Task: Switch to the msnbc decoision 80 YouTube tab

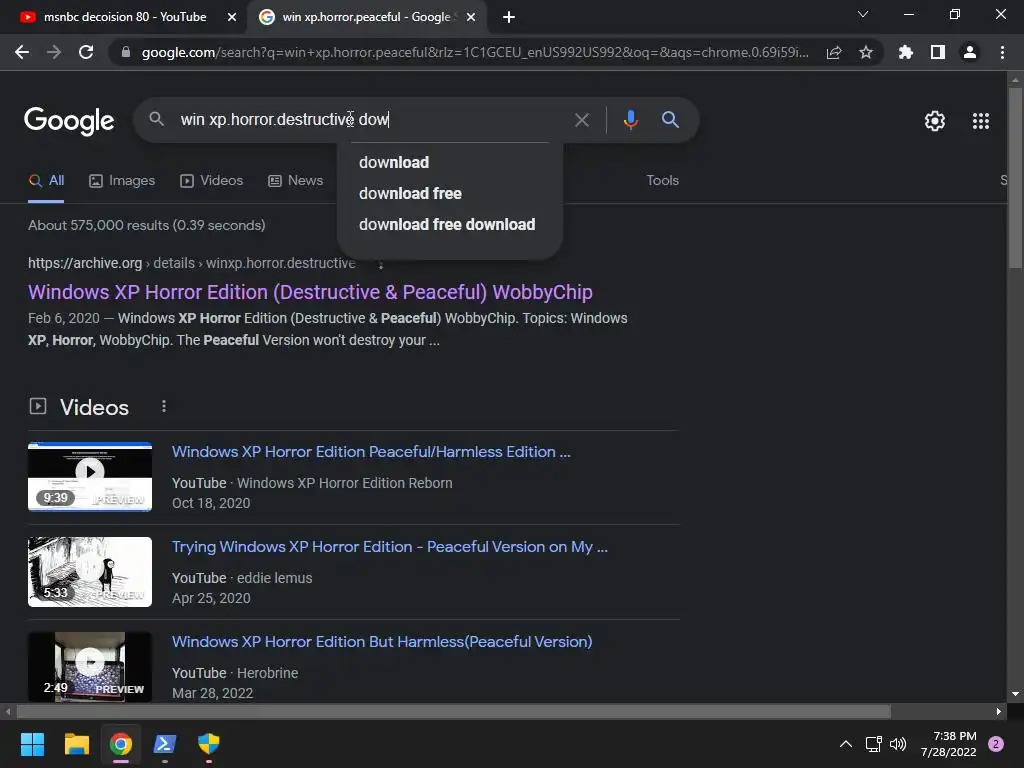Action: pyautogui.click(x=125, y=17)
